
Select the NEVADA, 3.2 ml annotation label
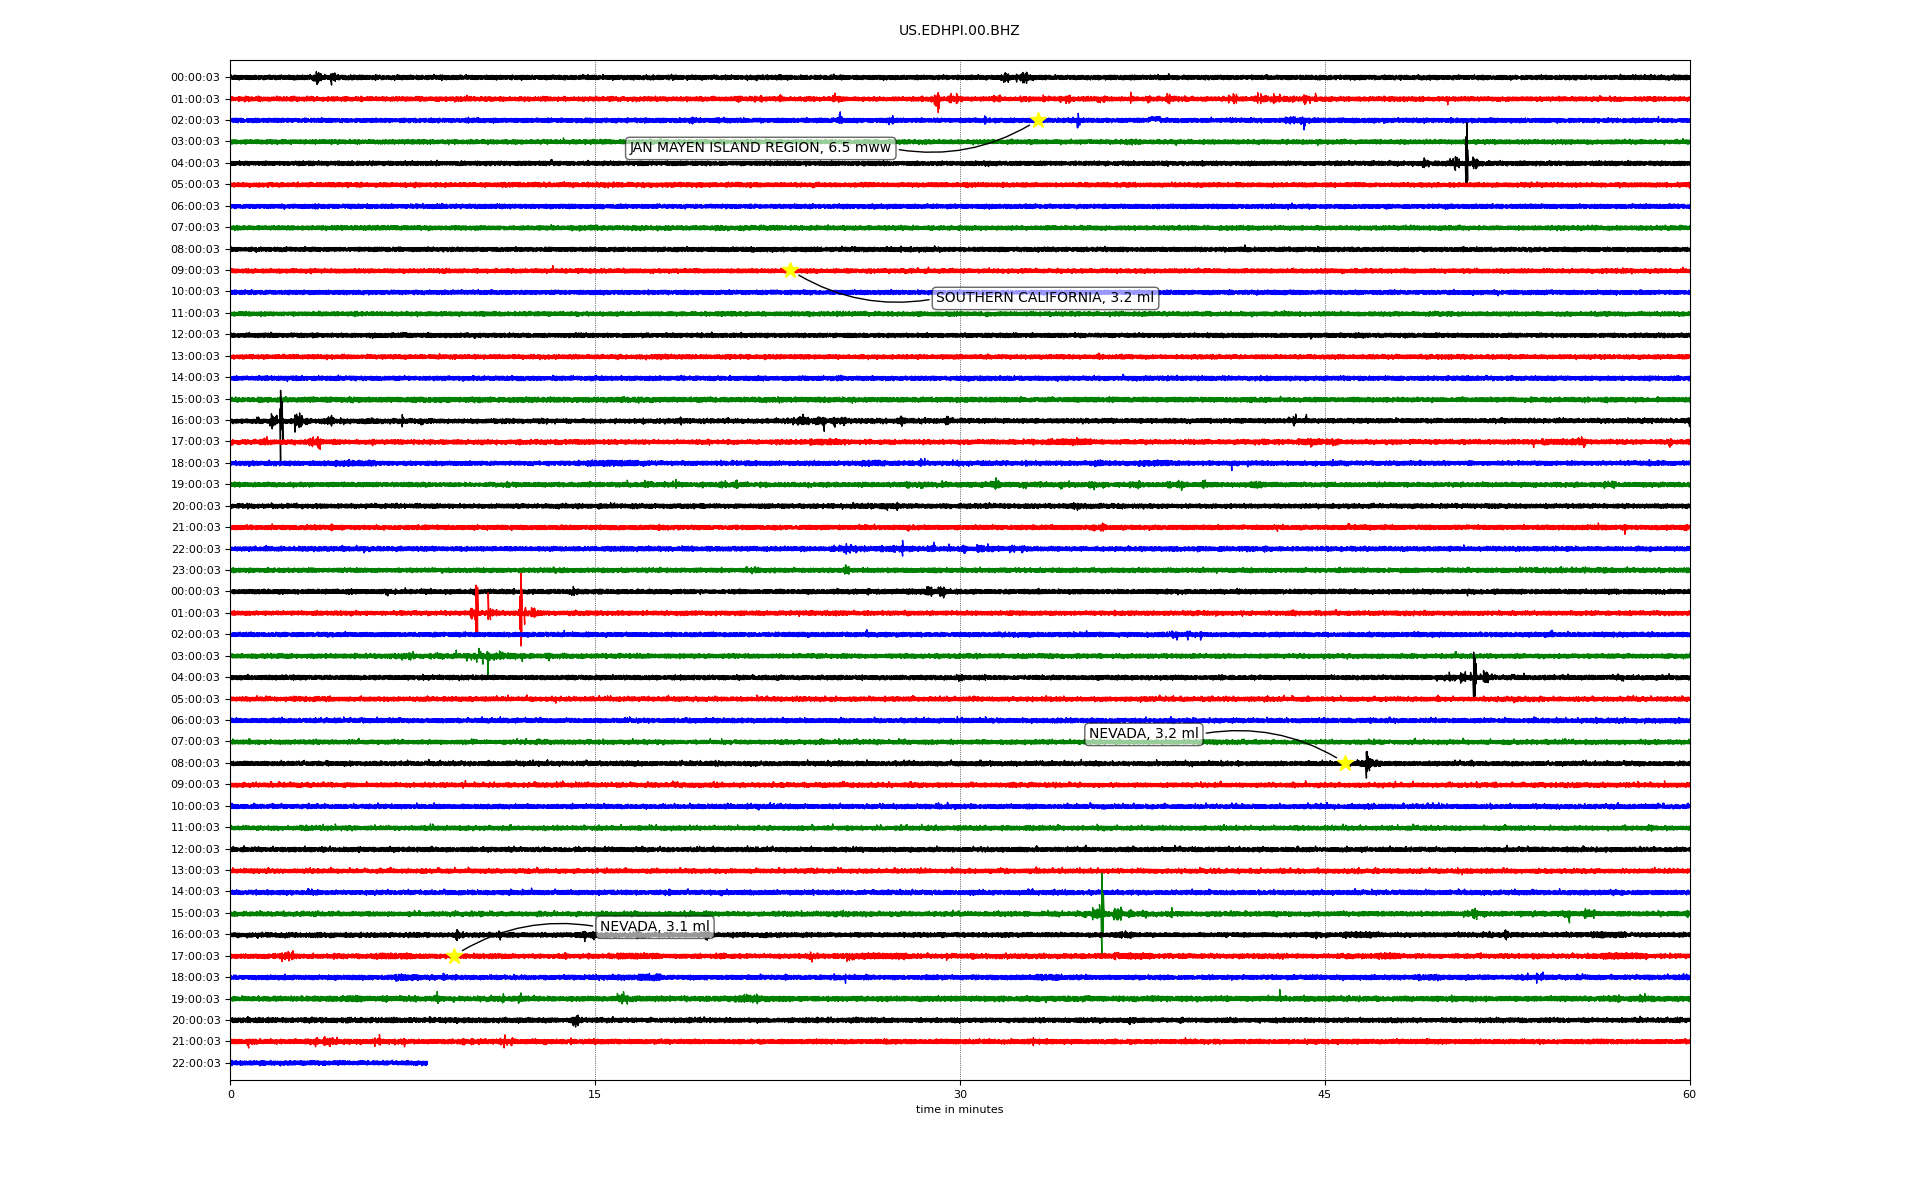tap(1143, 734)
